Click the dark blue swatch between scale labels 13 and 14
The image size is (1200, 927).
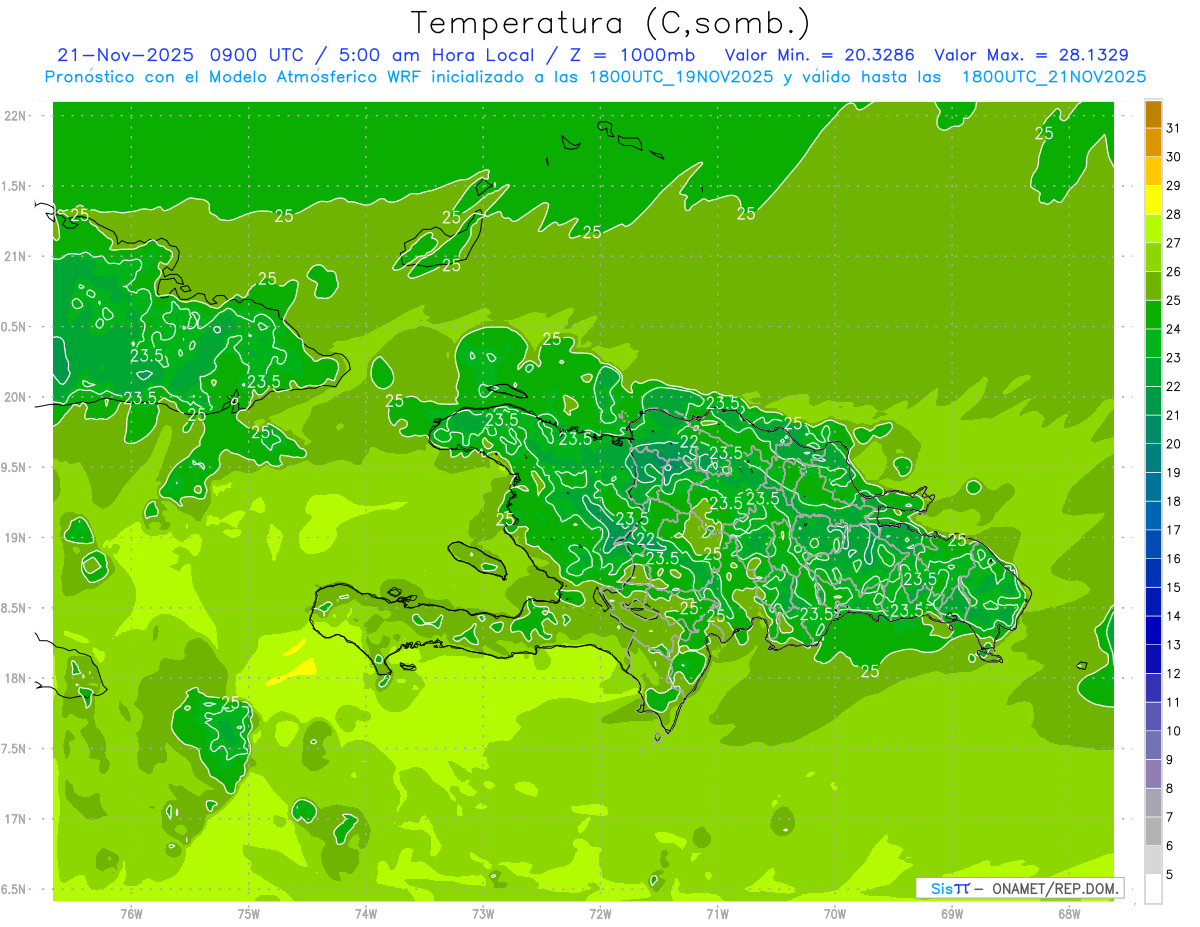(1153, 631)
